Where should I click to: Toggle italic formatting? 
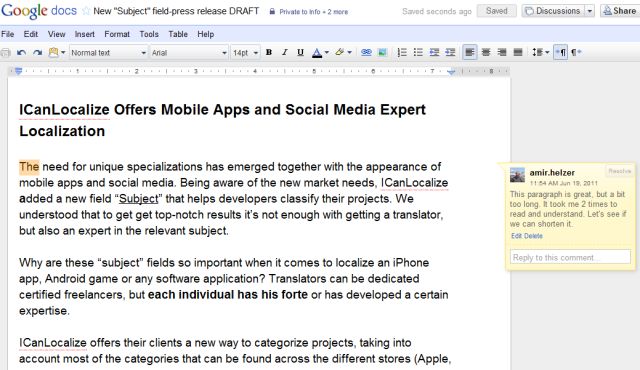tap(284, 52)
